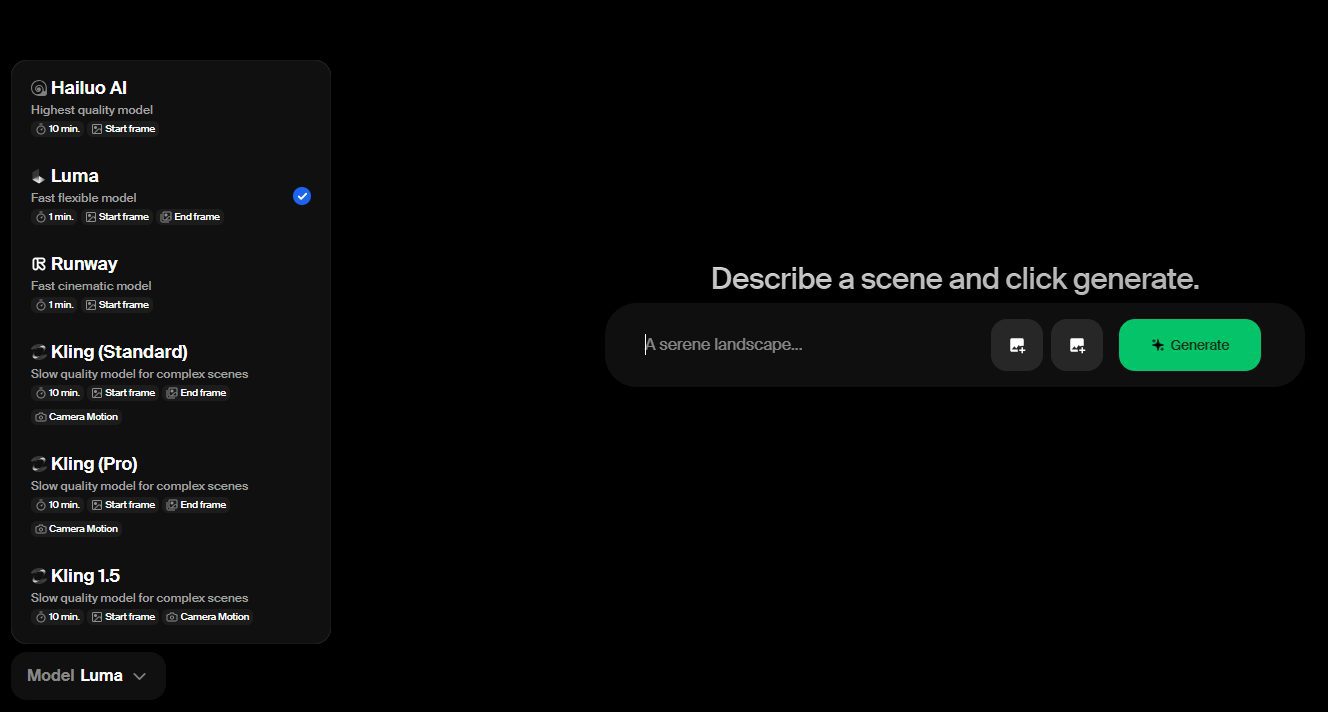Click the 'Fast flexible model' description
Viewport: 1328px width, 712px height.
click(84, 198)
